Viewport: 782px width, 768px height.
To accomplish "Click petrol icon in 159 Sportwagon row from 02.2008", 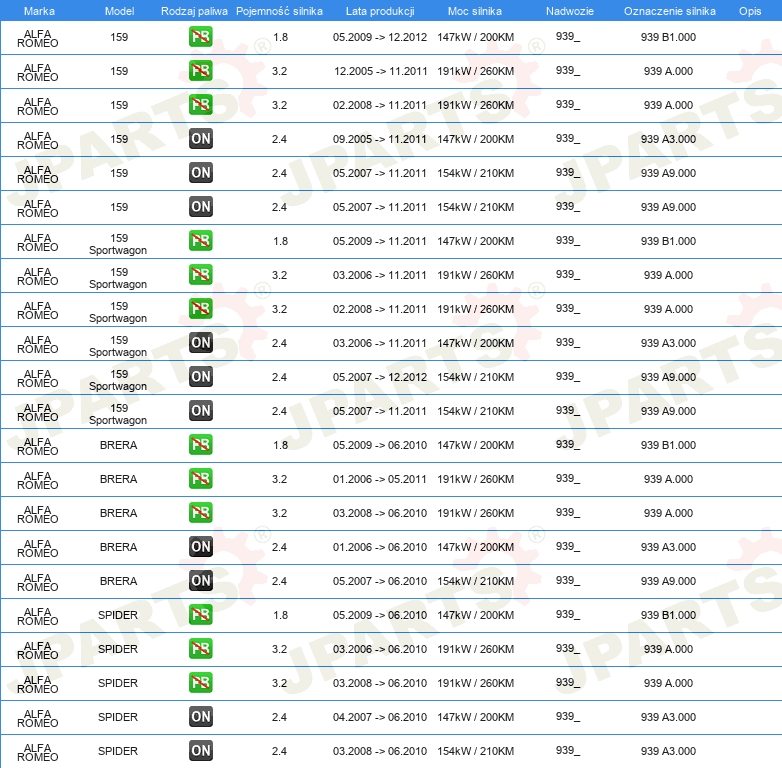I will tap(200, 309).
